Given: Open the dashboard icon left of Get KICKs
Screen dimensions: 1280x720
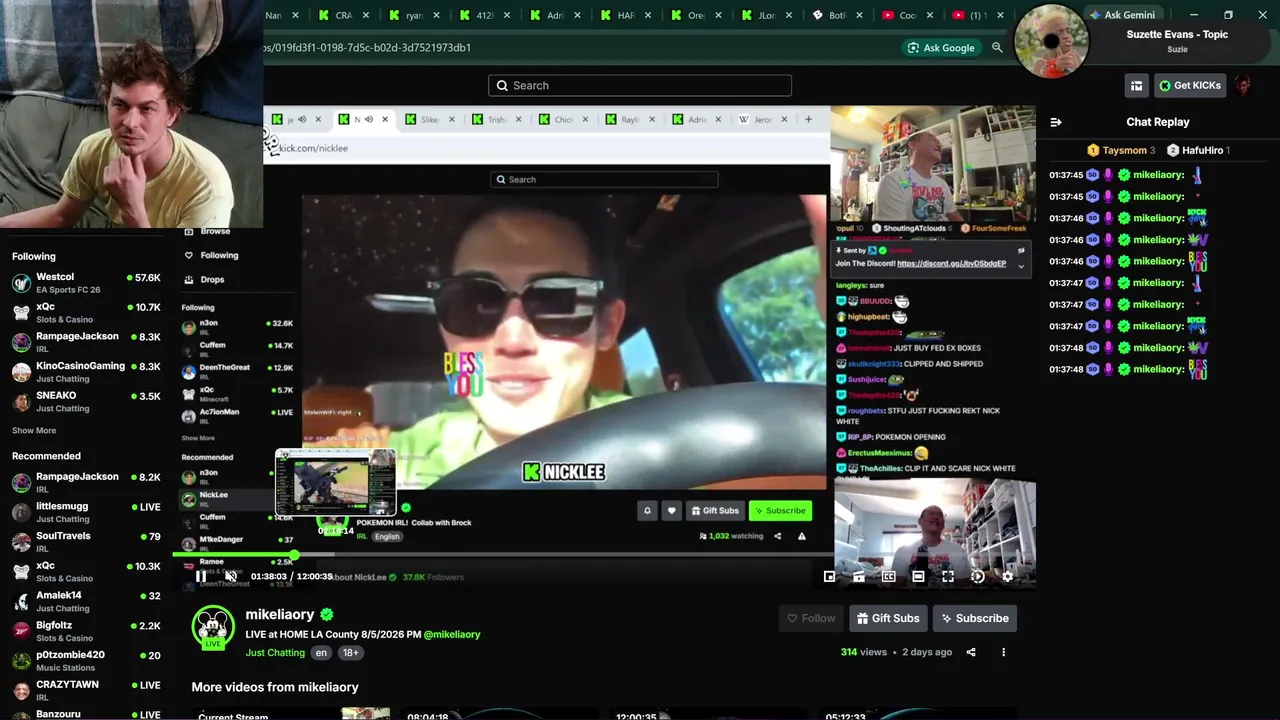Looking at the screenshot, I should tap(1136, 86).
